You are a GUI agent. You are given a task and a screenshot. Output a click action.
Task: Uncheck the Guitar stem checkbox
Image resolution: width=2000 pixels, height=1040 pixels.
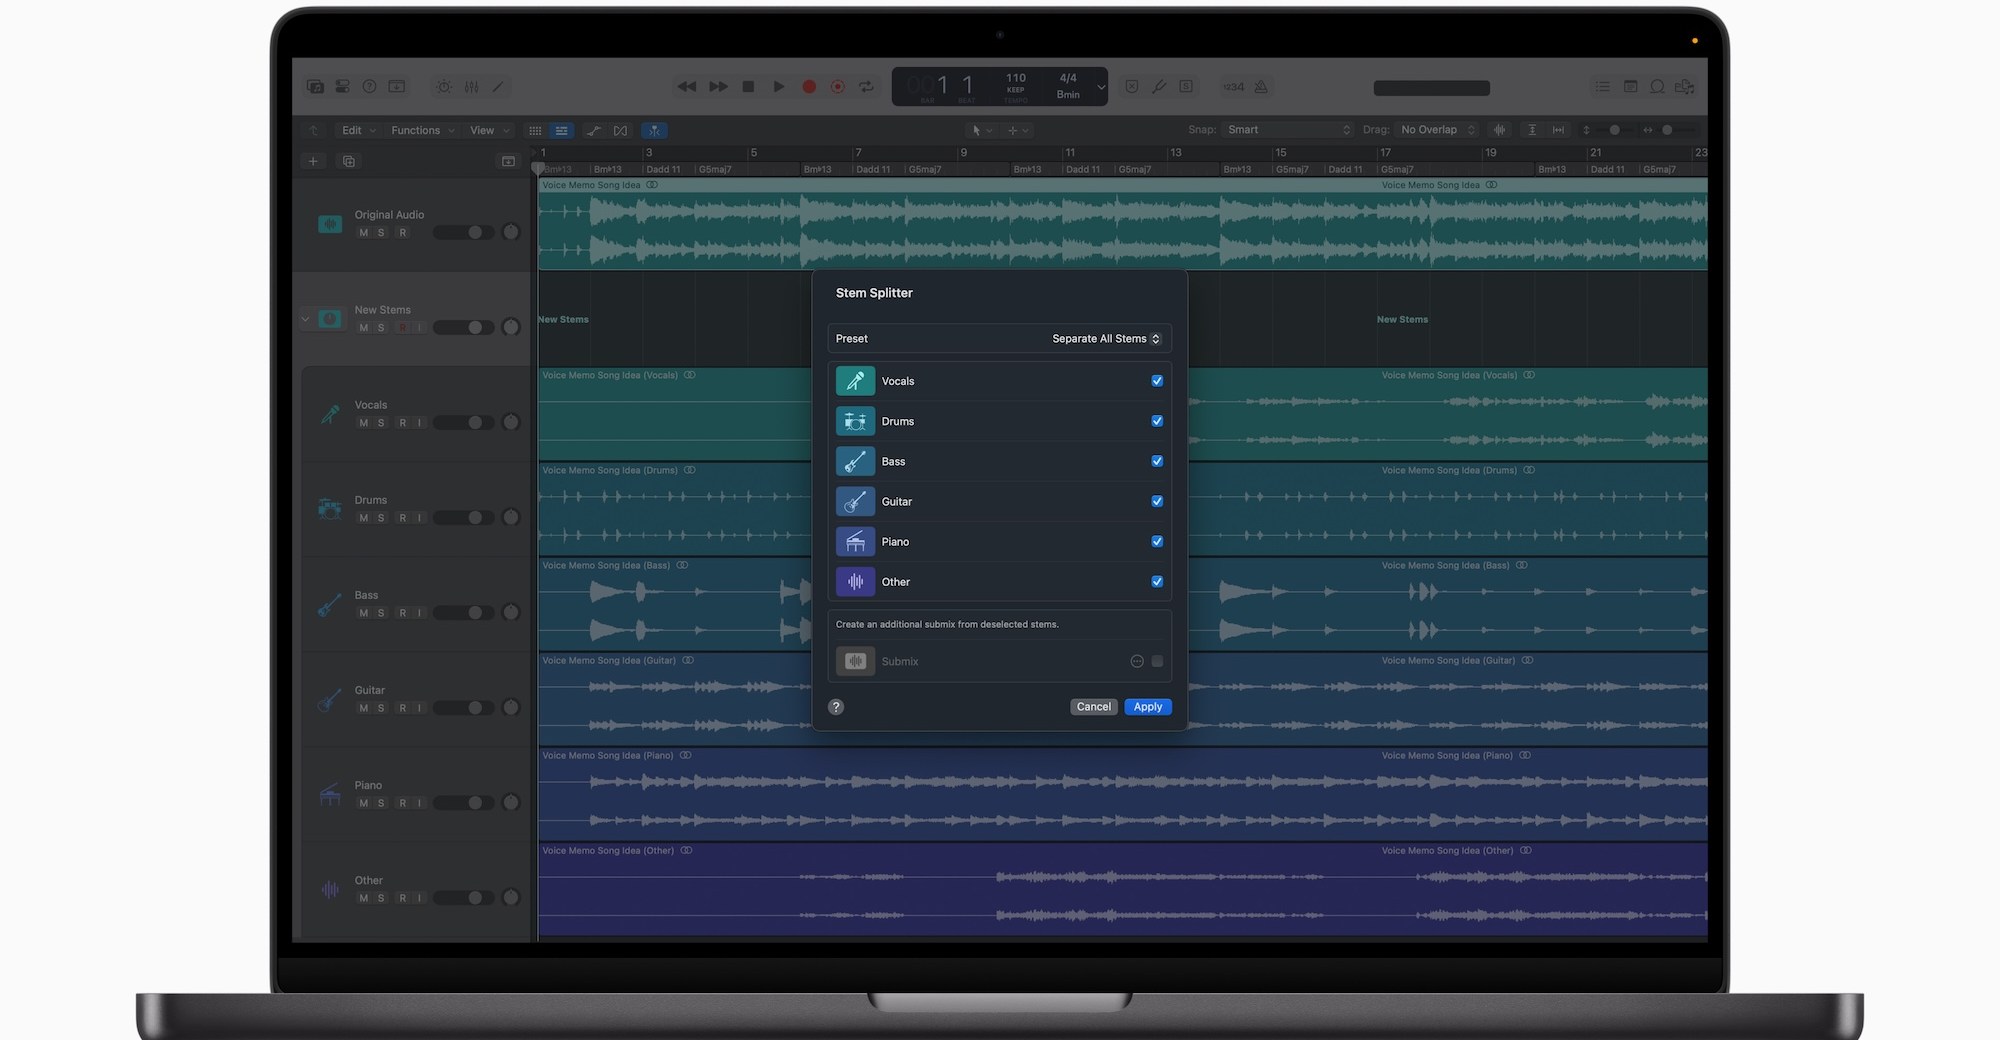click(1157, 501)
